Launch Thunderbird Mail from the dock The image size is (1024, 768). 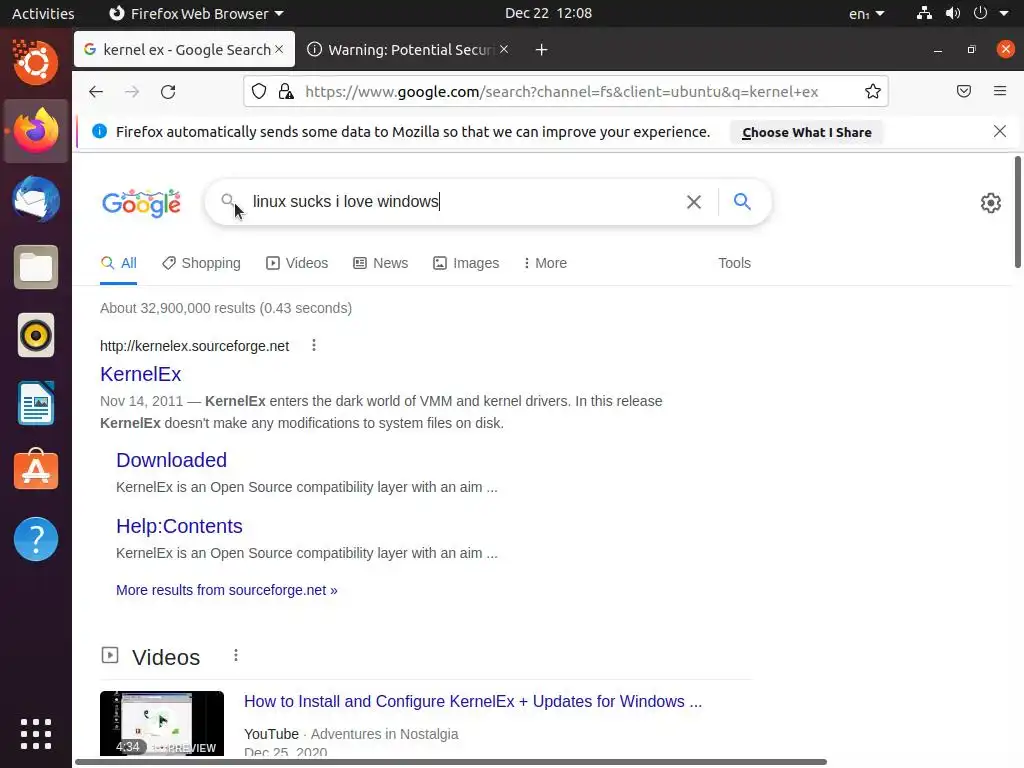(36, 199)
